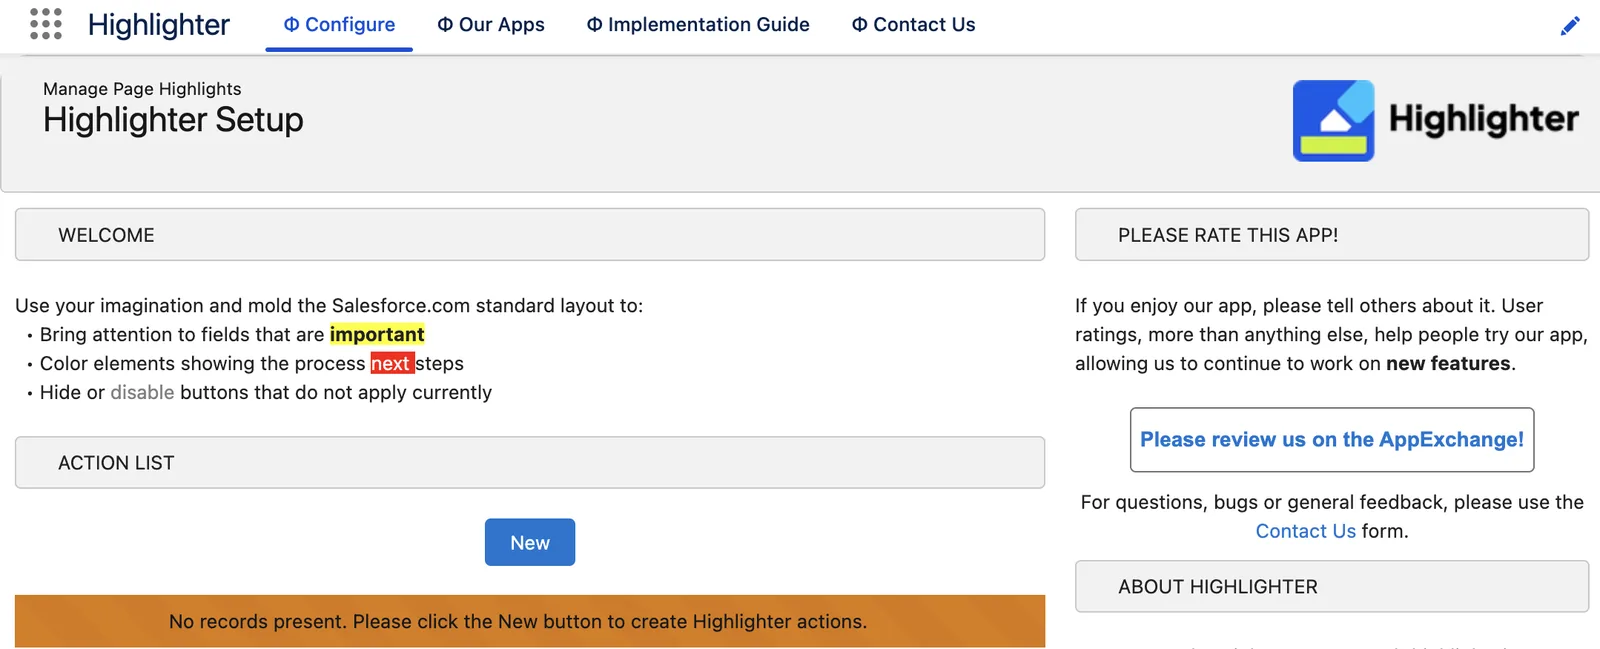Click the Highlighter logo image
This screenshot has height=649, width=1600.
click(x=1435, y=121)
